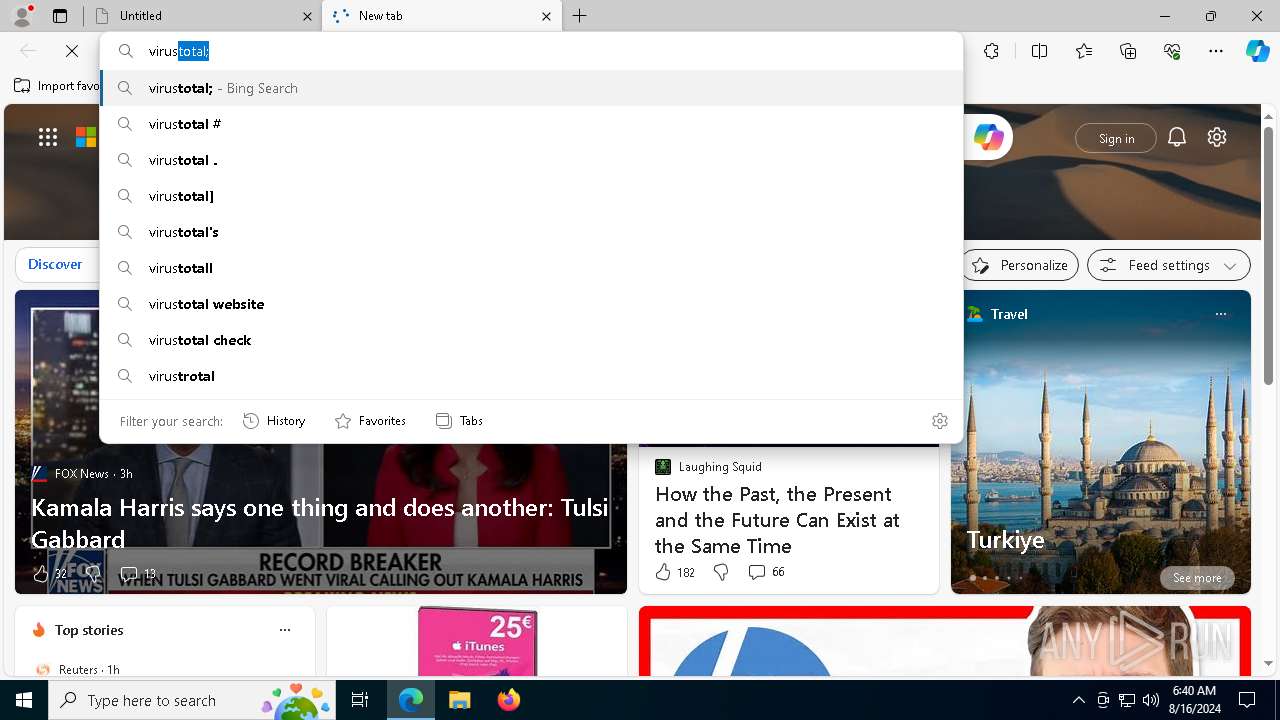
Task: Select 'virustrotal' suggestion
Action: tap(531, 376)
